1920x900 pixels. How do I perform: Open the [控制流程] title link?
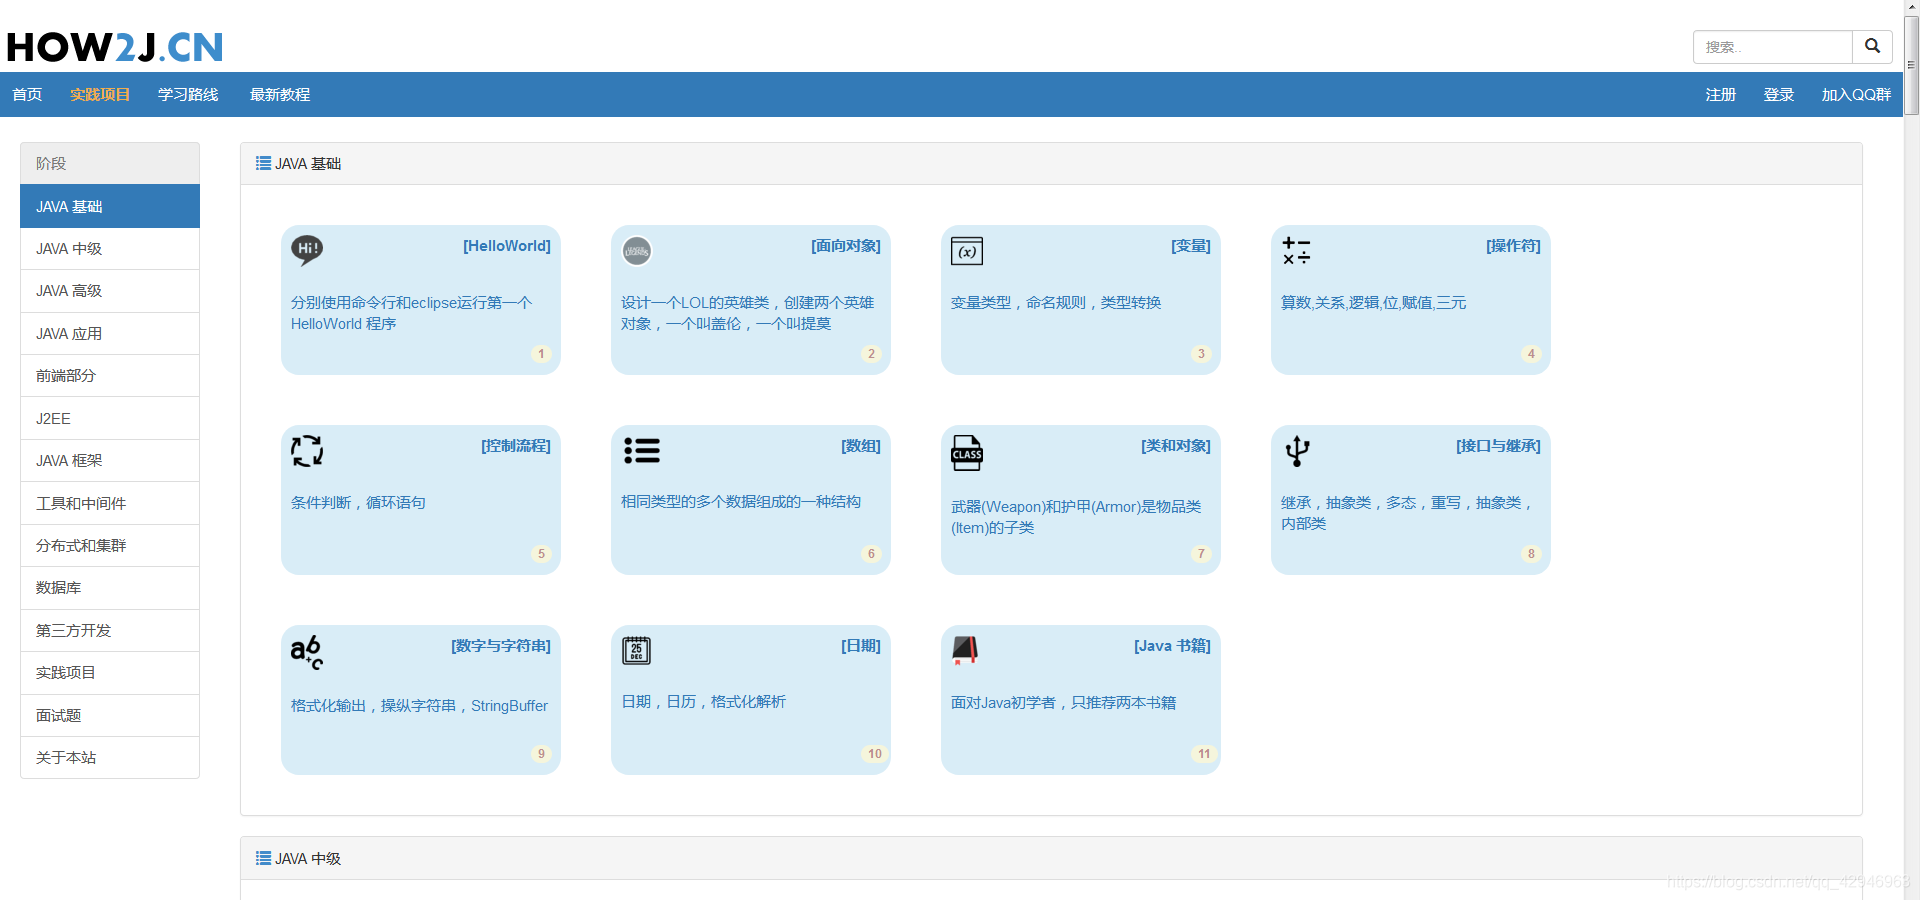(515, 446)
